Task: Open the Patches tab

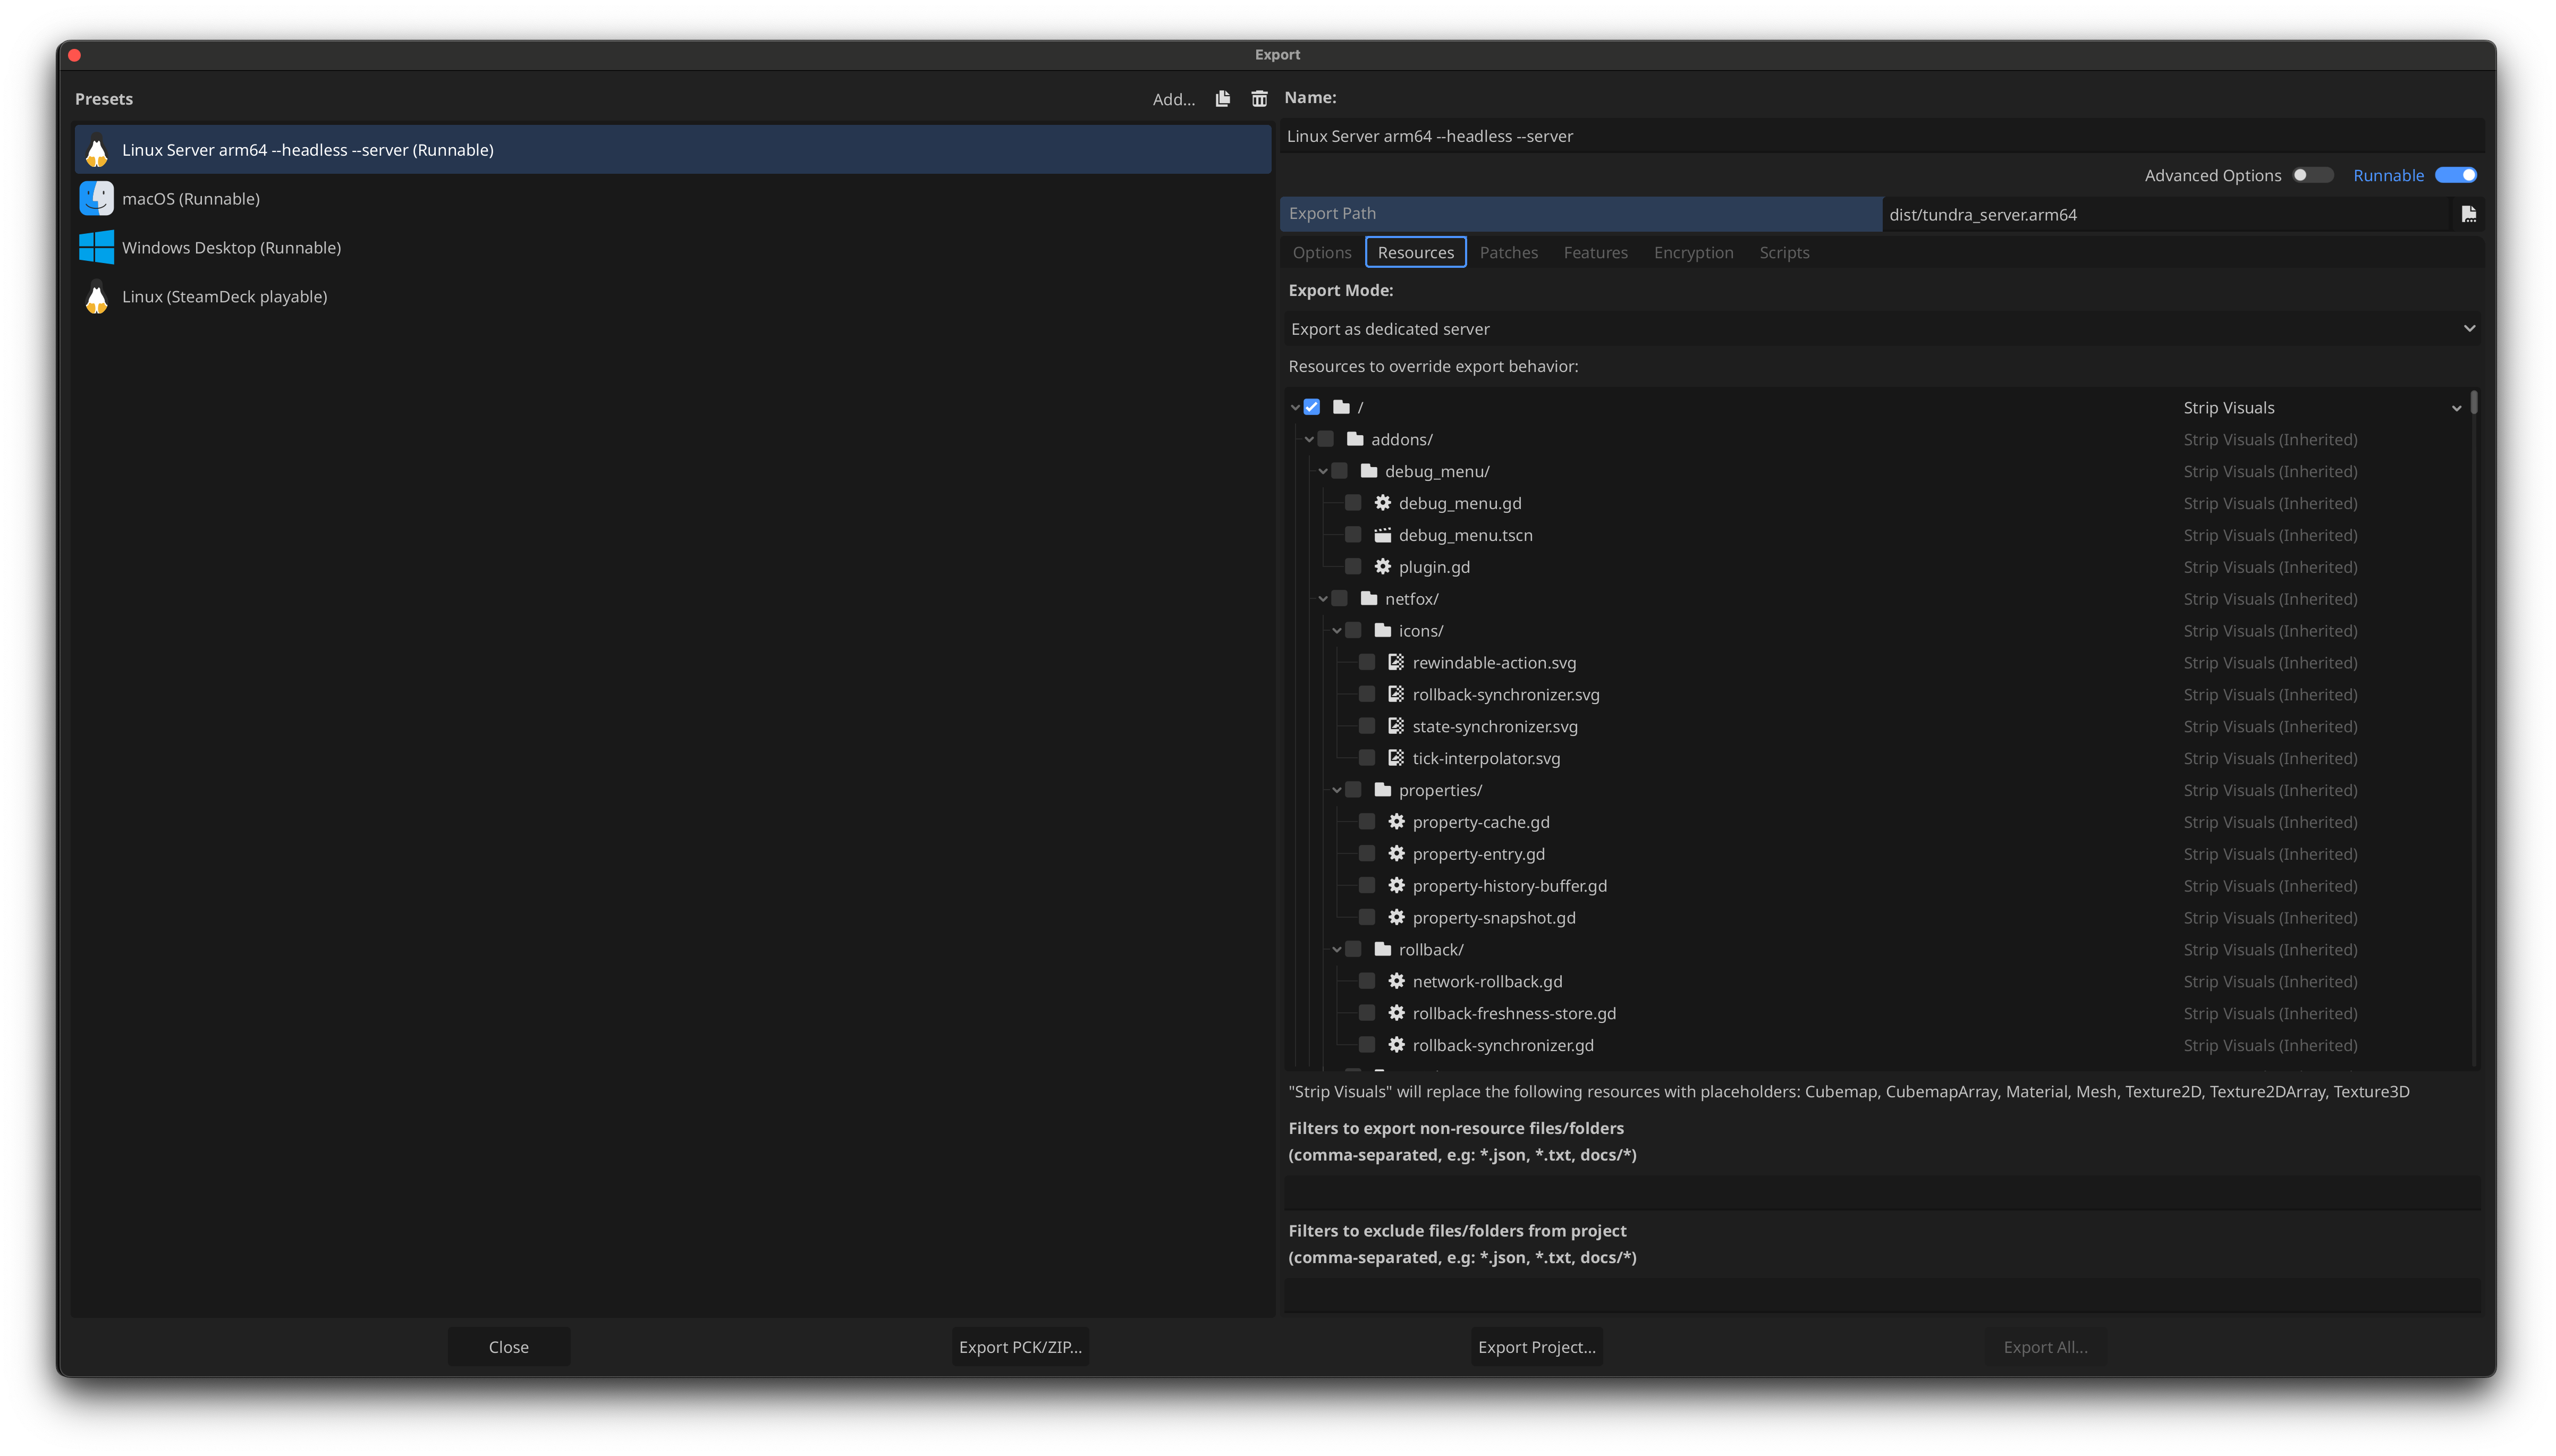Action: [x=1508, y=253]
